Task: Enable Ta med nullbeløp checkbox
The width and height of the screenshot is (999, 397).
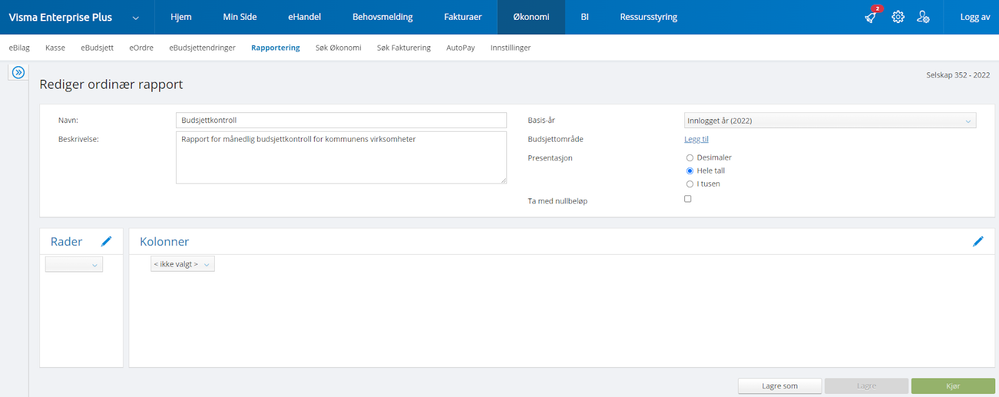Action: 687,199
